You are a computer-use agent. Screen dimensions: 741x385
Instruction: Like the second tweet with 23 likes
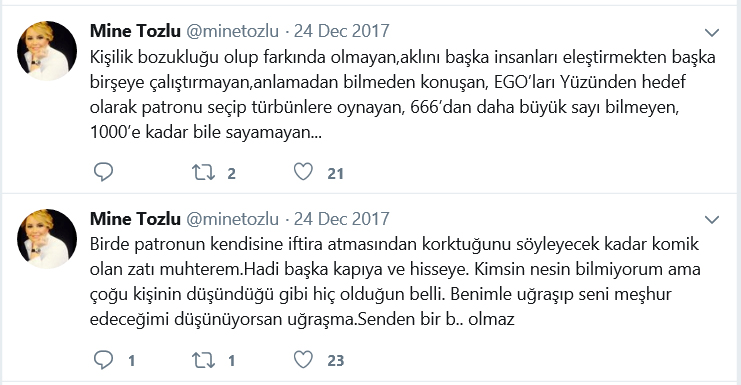303,360
